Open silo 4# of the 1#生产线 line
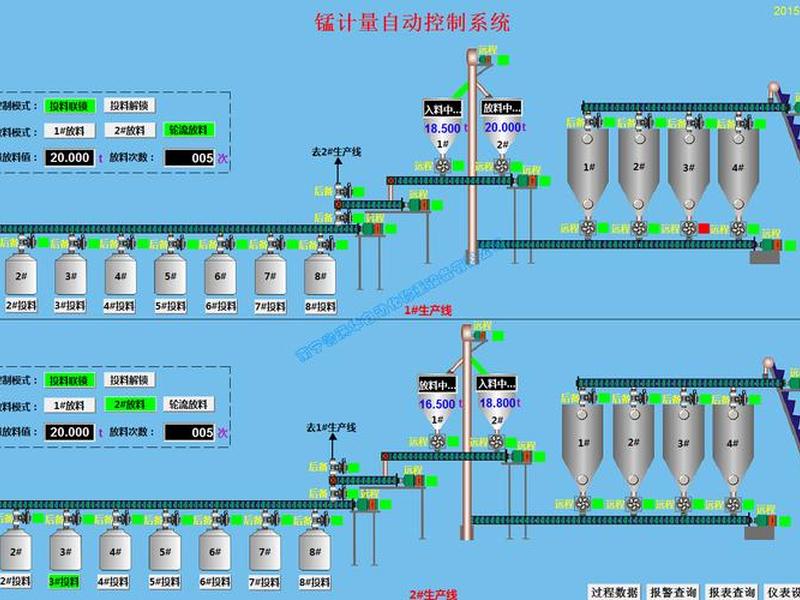The image size is (800, 600). (x=738, y=168)
